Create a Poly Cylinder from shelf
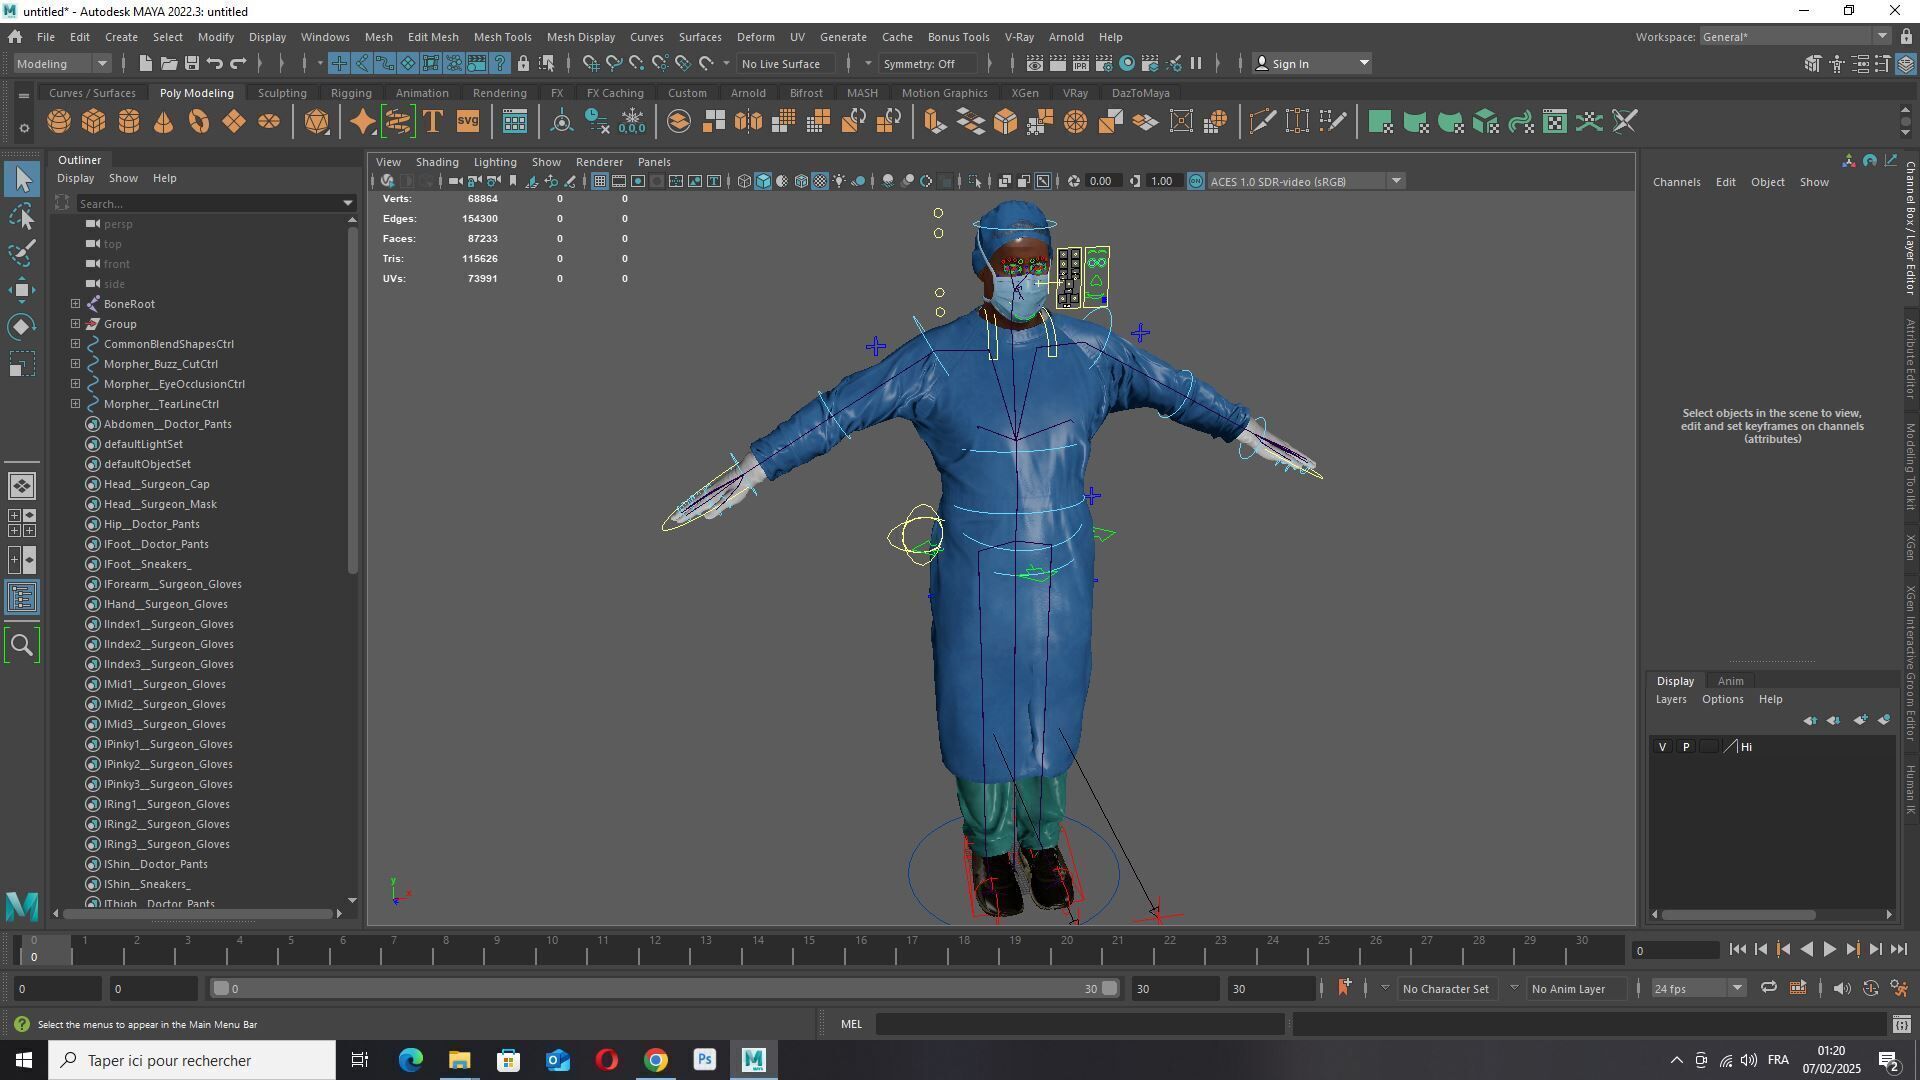 (129, 122)
